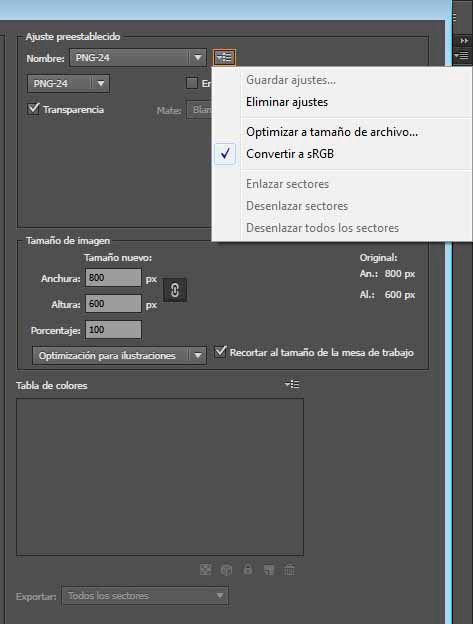Choose Guardar ajustes... from the menu
The width and height of the screenshot is (473, 624).
[291, 80]
